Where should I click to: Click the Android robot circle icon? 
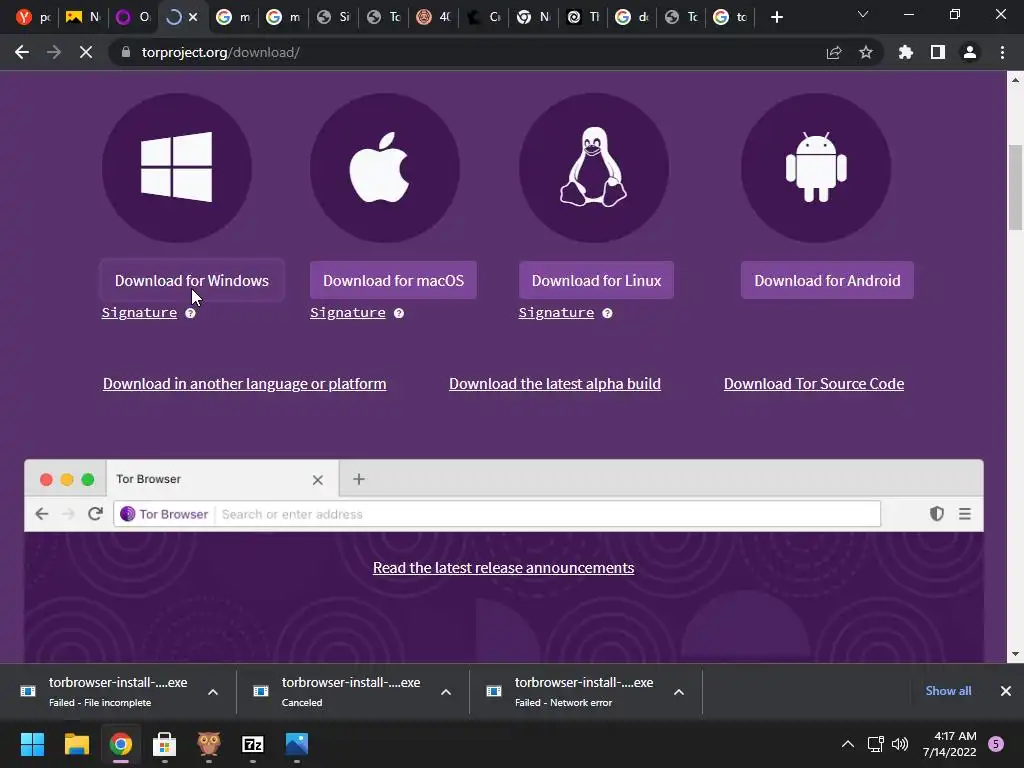point(816,168)
